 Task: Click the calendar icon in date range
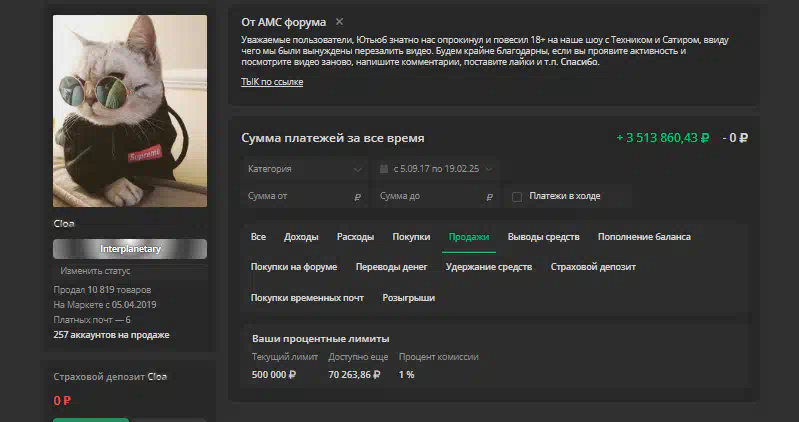click(384, 169)
